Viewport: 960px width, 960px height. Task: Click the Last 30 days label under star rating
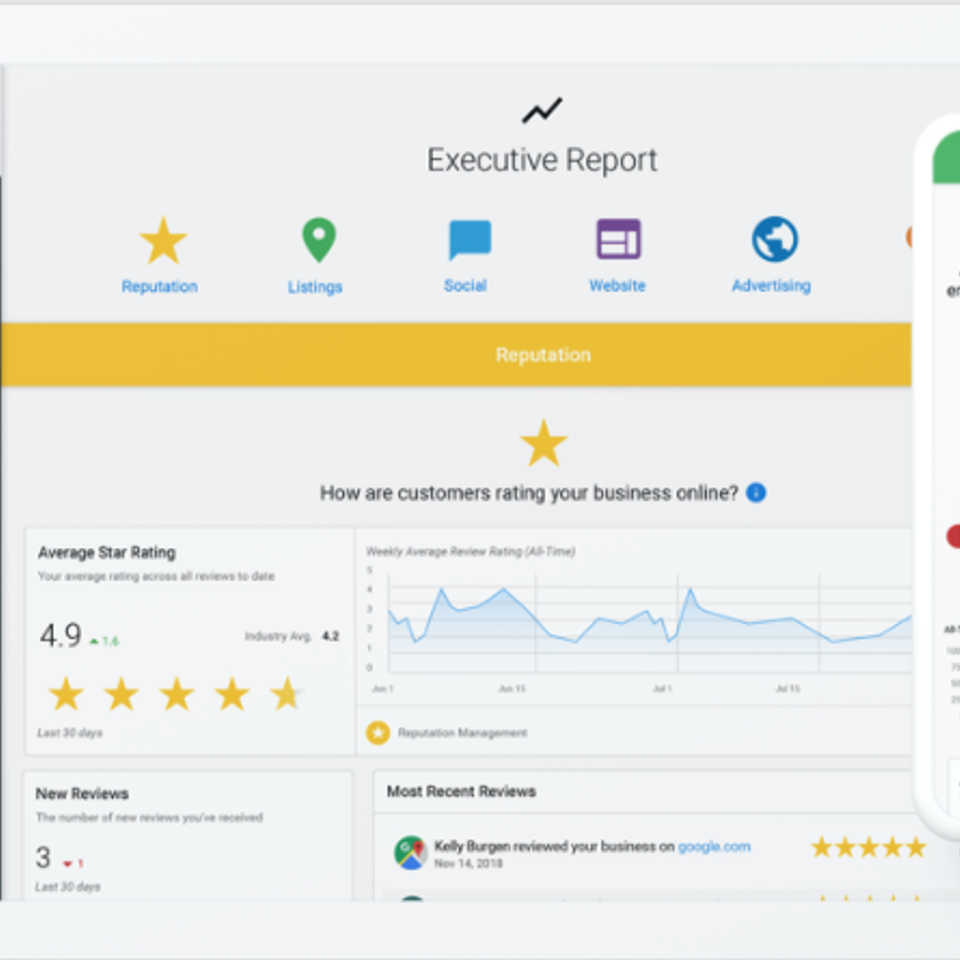coord(70,733)
